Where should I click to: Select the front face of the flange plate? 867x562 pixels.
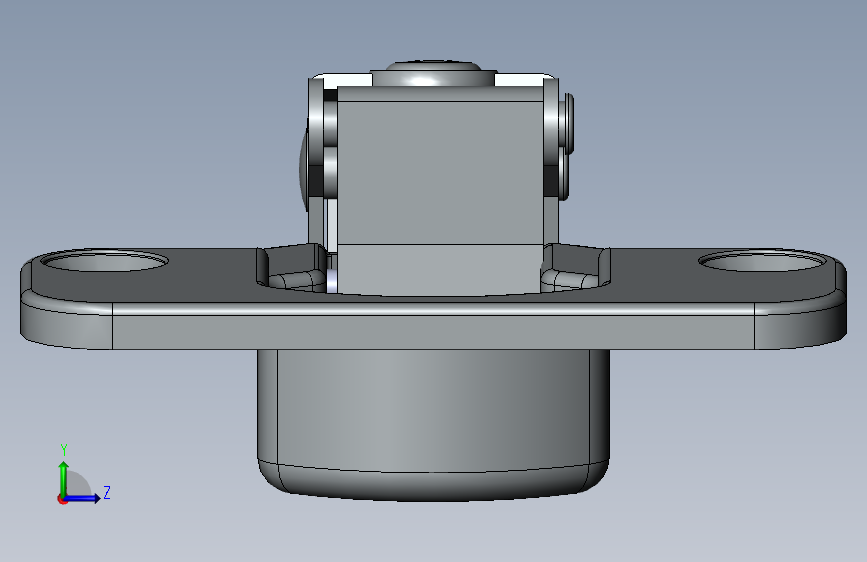pyautogui.click(x=434, y=332)
